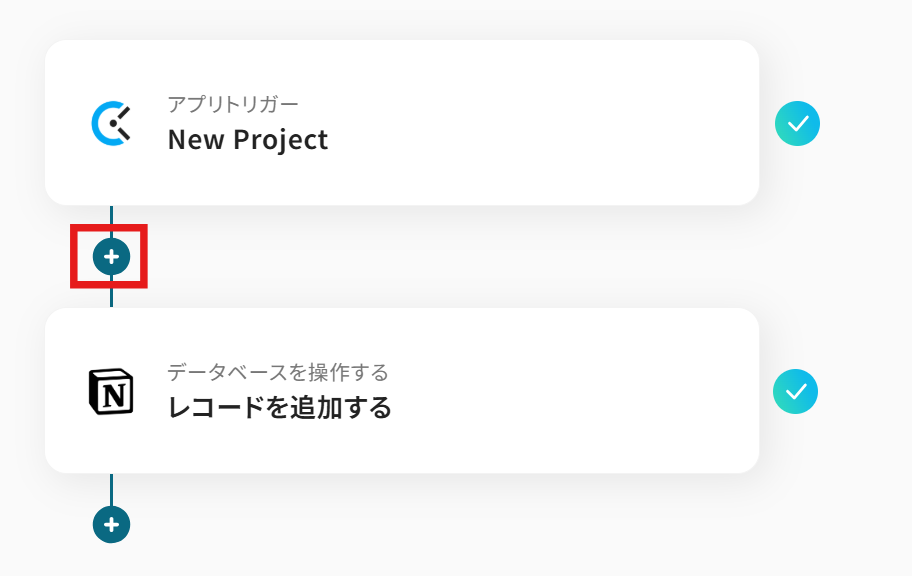
Task: Click the checkmark beside レコードを追加する
Action: pos(795,392)
